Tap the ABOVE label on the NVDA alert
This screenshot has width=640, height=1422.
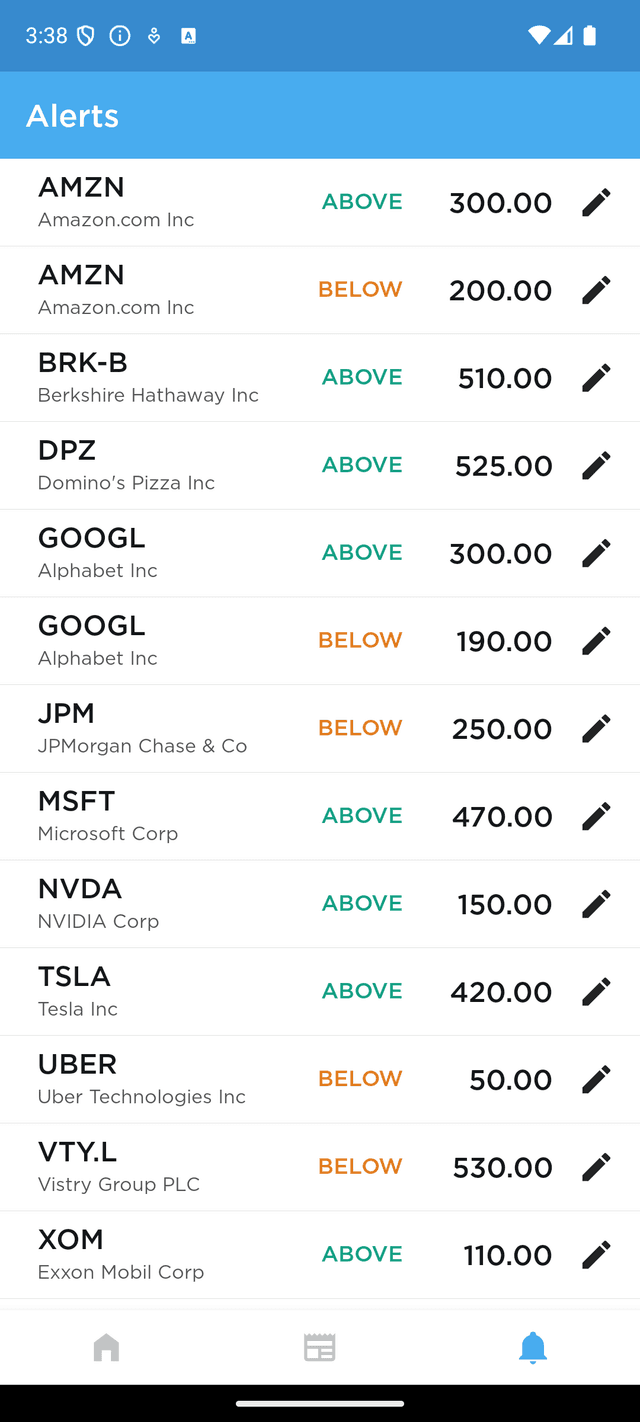[x=362, y=903]
